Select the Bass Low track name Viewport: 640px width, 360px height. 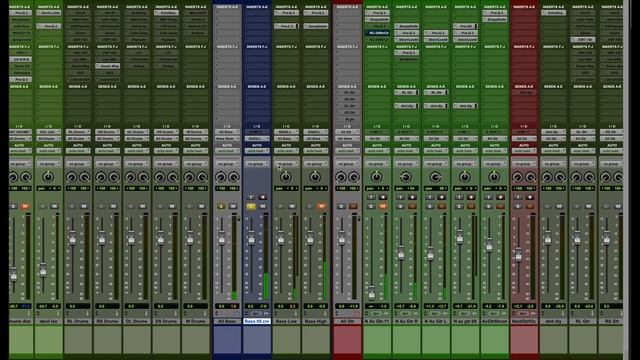[286, 321]
